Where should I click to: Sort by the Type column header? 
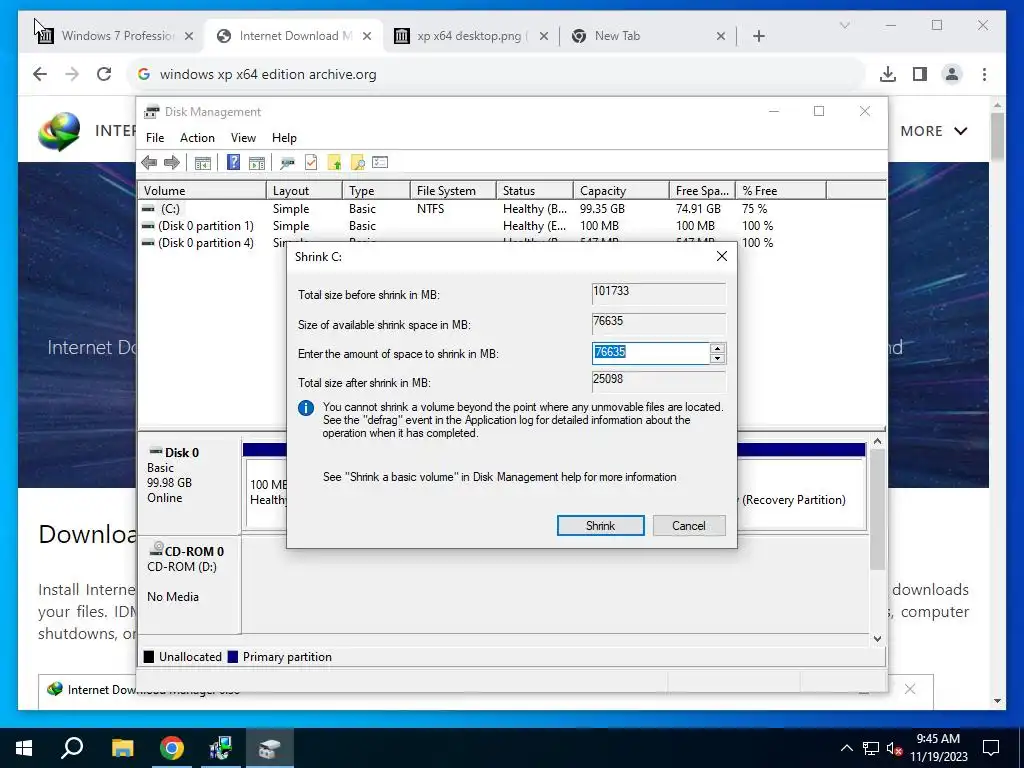coord(376,191)
